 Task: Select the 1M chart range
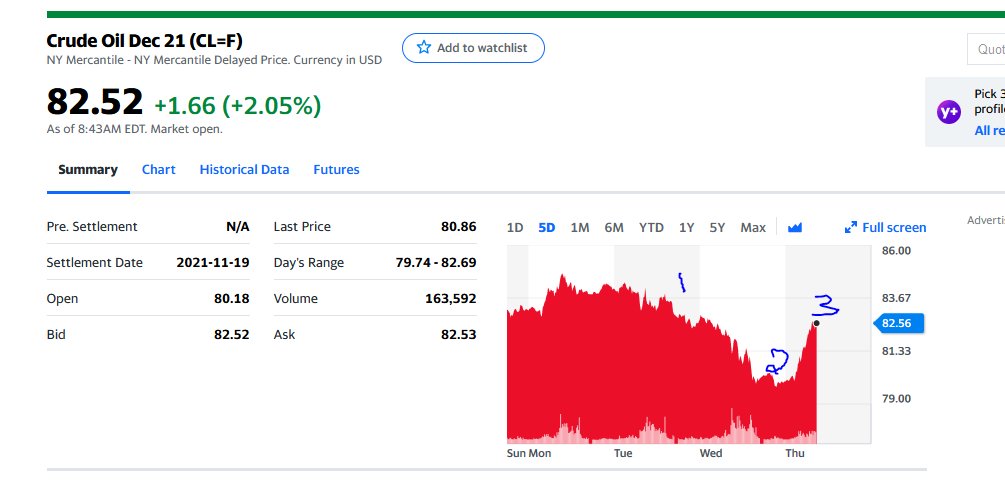(580, 228)
